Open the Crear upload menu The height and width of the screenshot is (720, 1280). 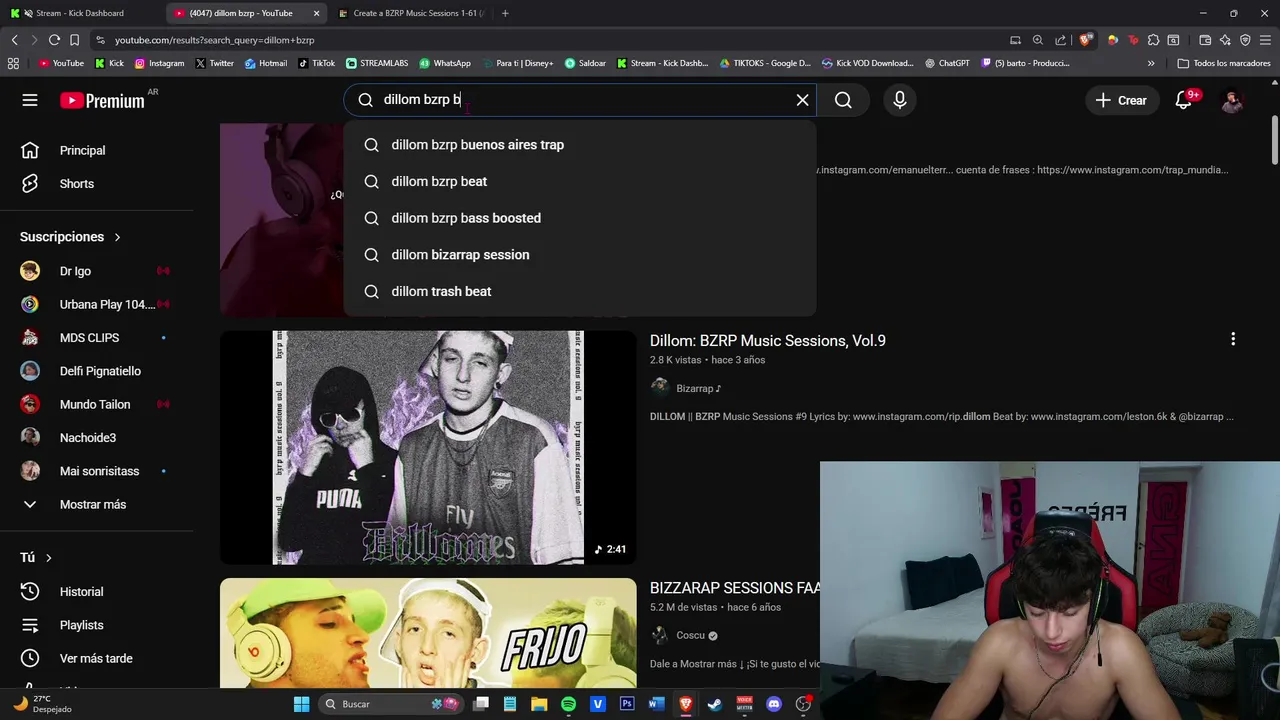[x=1121, y=100]
